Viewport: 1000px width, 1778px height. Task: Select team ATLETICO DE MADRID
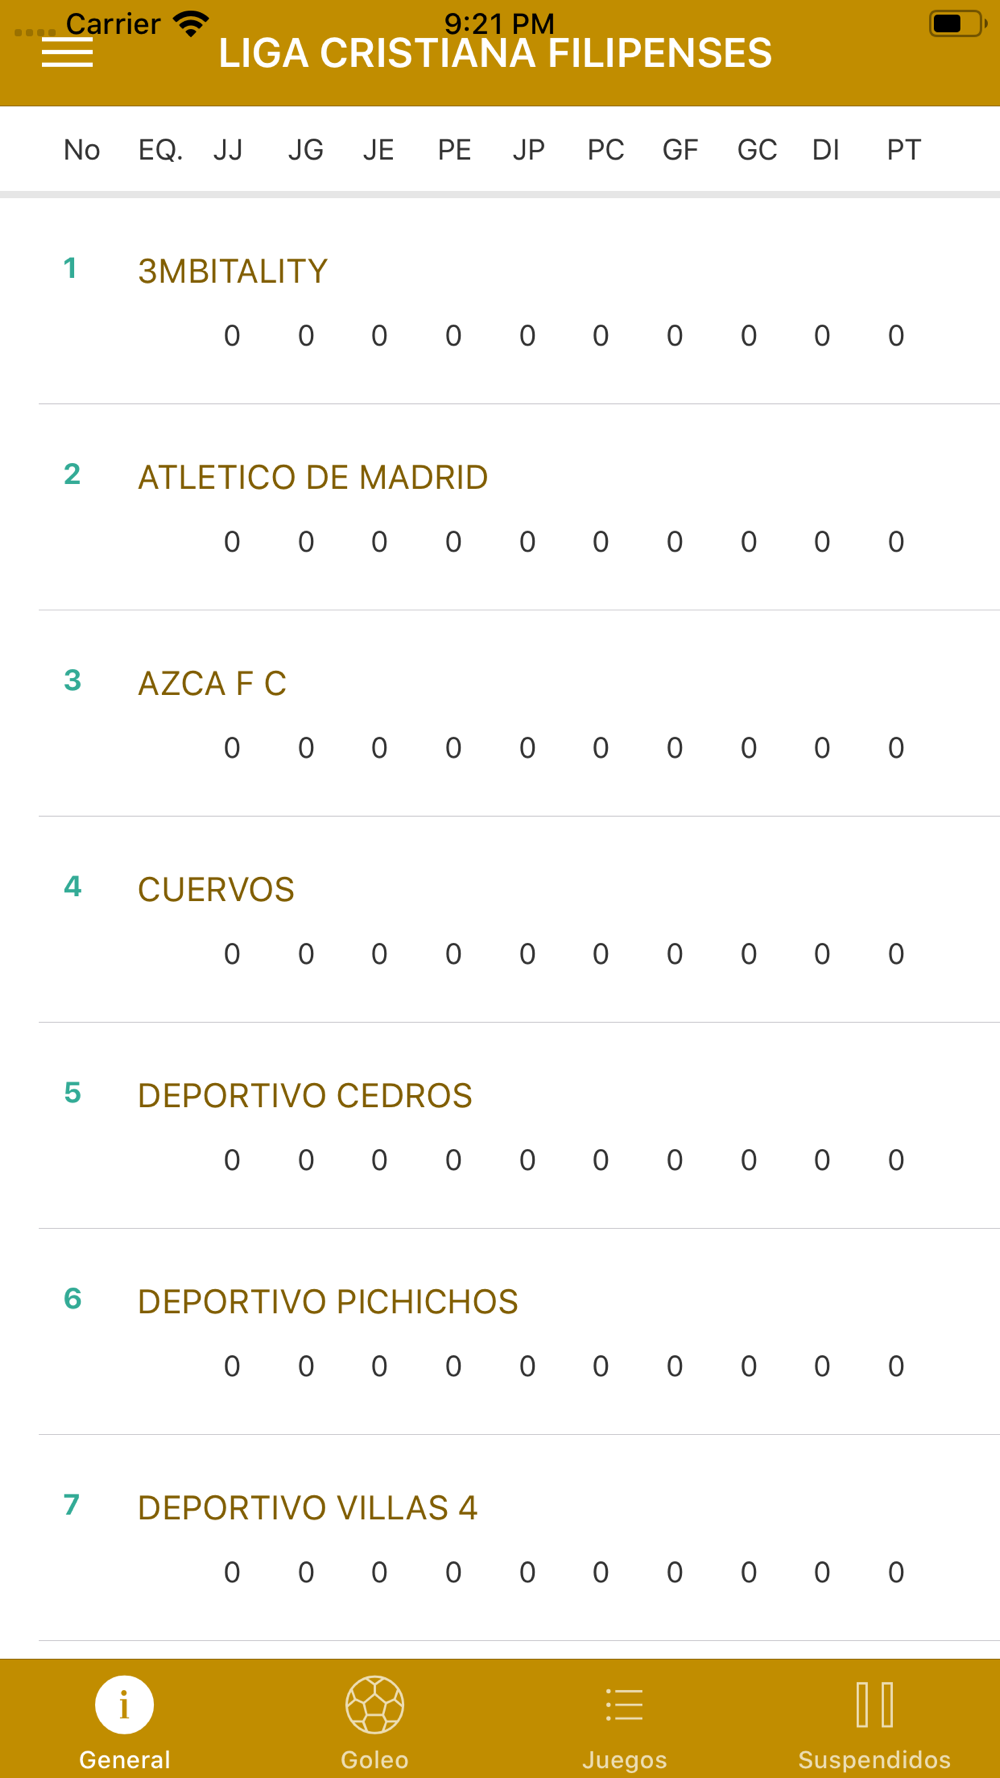pyautogui.click(x=312, y=477)
